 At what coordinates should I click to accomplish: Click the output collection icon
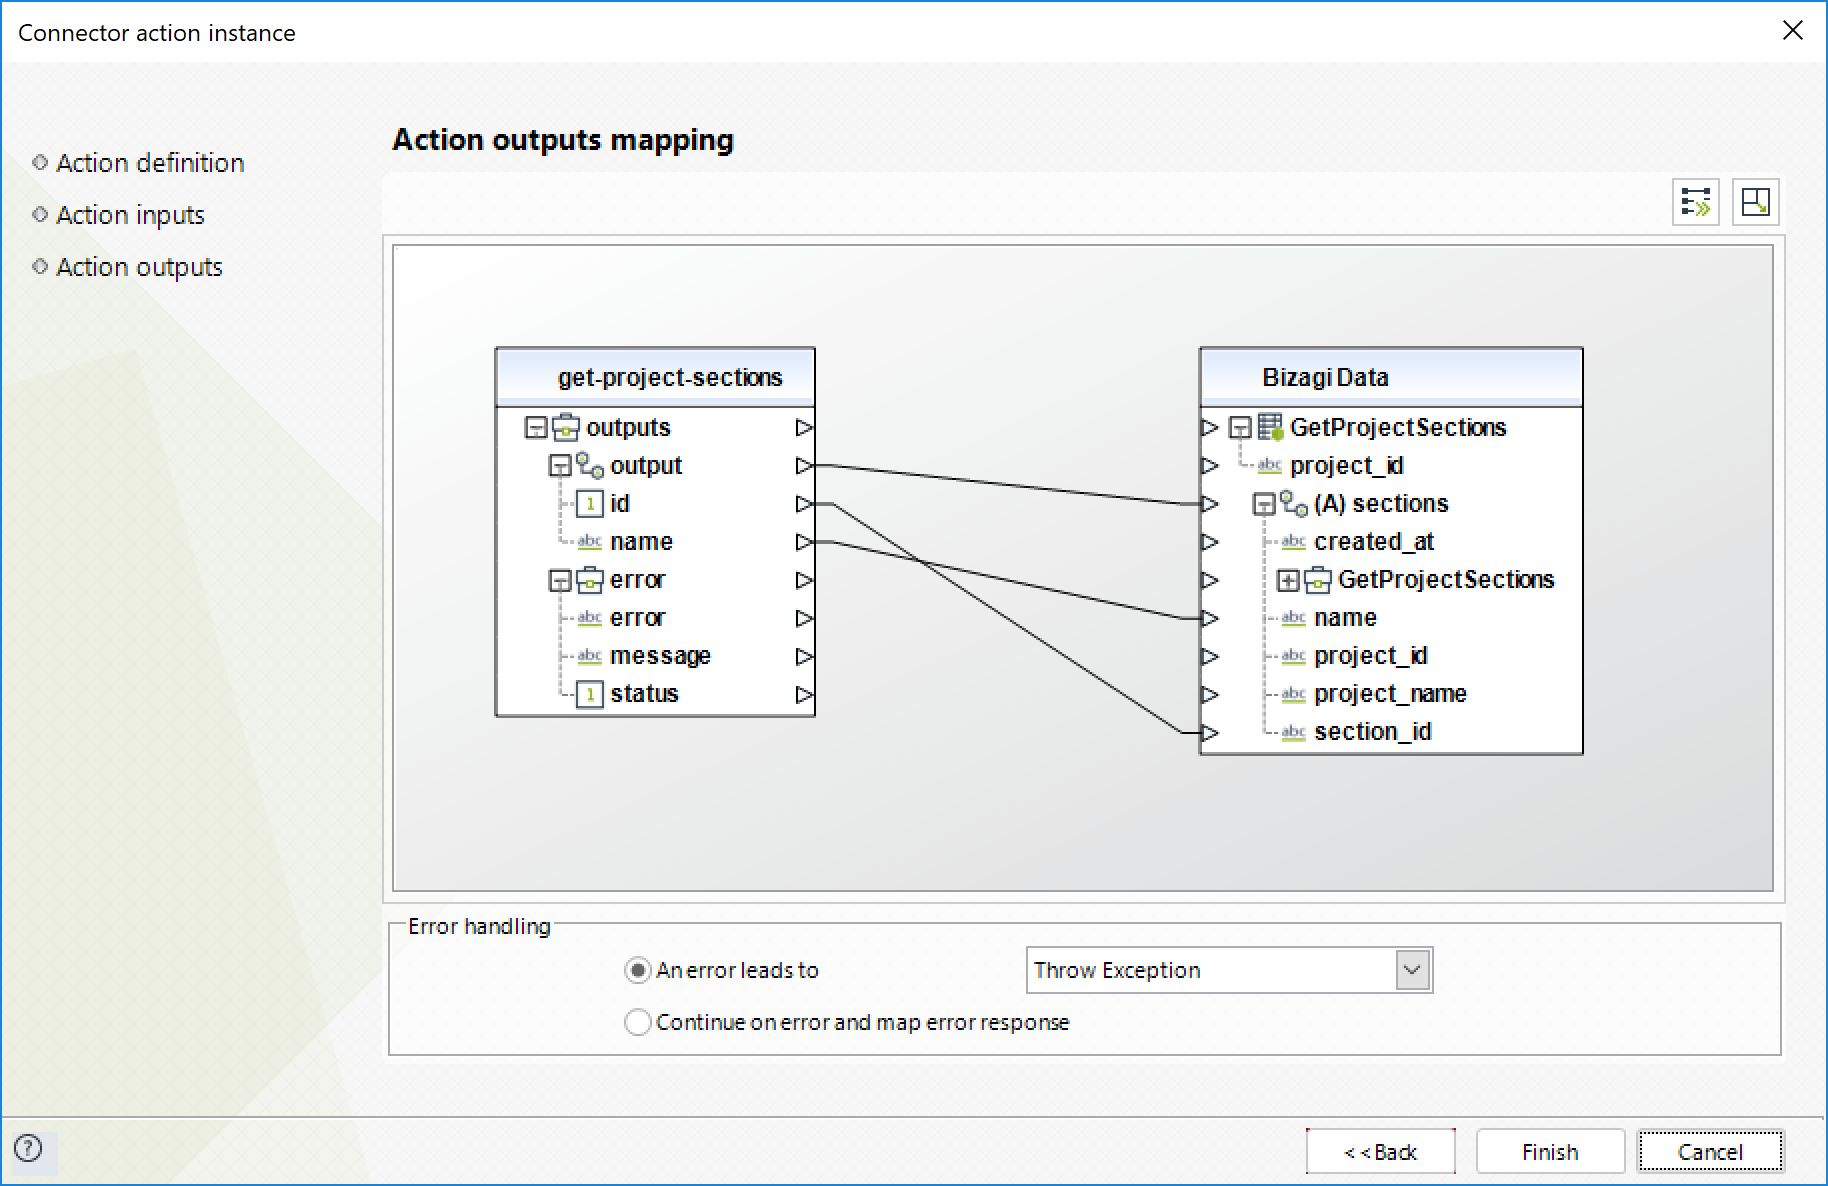(590, 465)
